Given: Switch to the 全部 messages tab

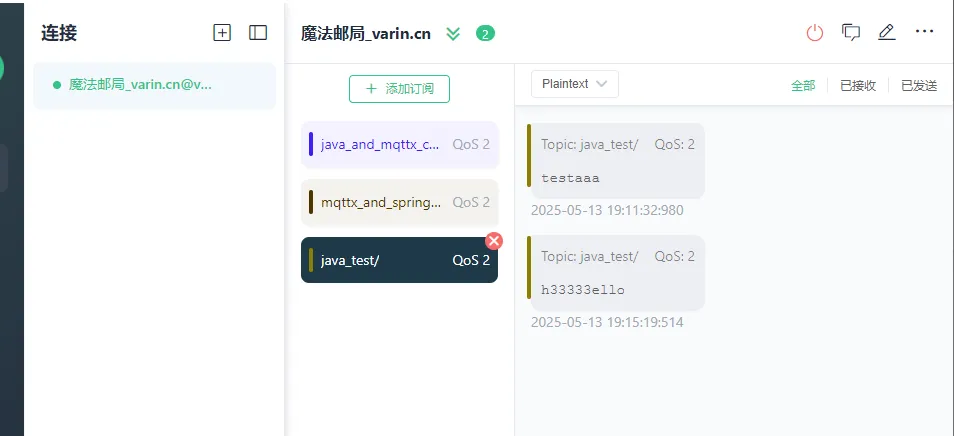Looking at the screenshot, I should pos(803,86).
